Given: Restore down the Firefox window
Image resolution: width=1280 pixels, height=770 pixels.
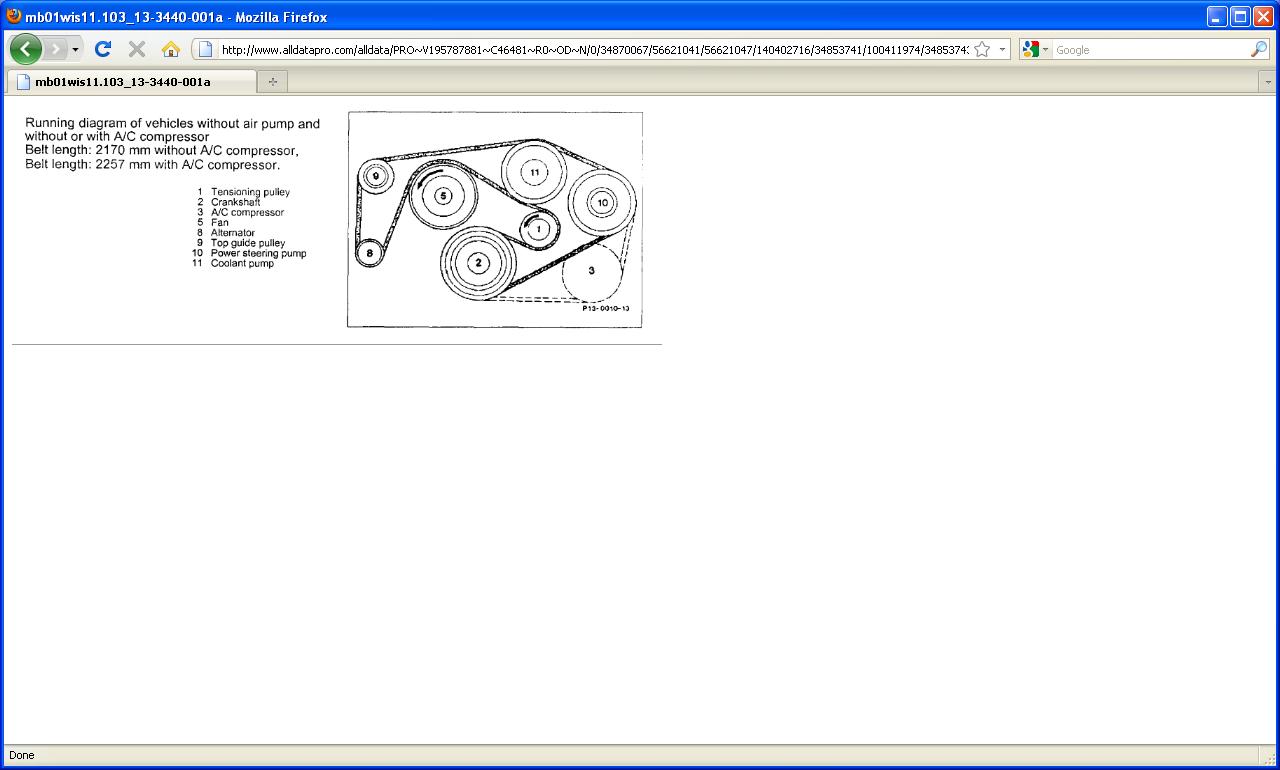Looking at the screenshot, I should [x=1240, y=16].
